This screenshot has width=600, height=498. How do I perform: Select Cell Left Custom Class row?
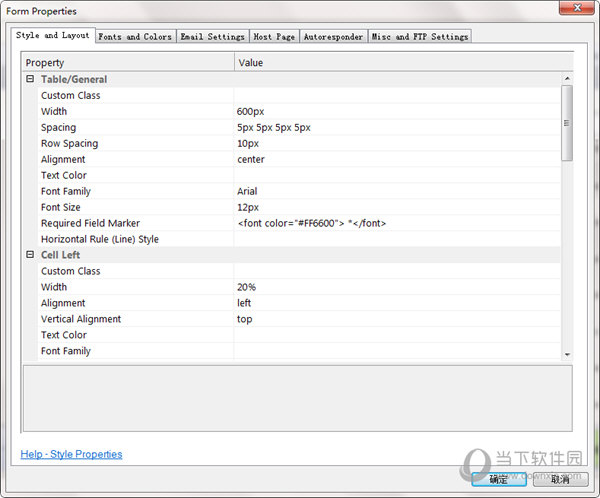(299, 271)
